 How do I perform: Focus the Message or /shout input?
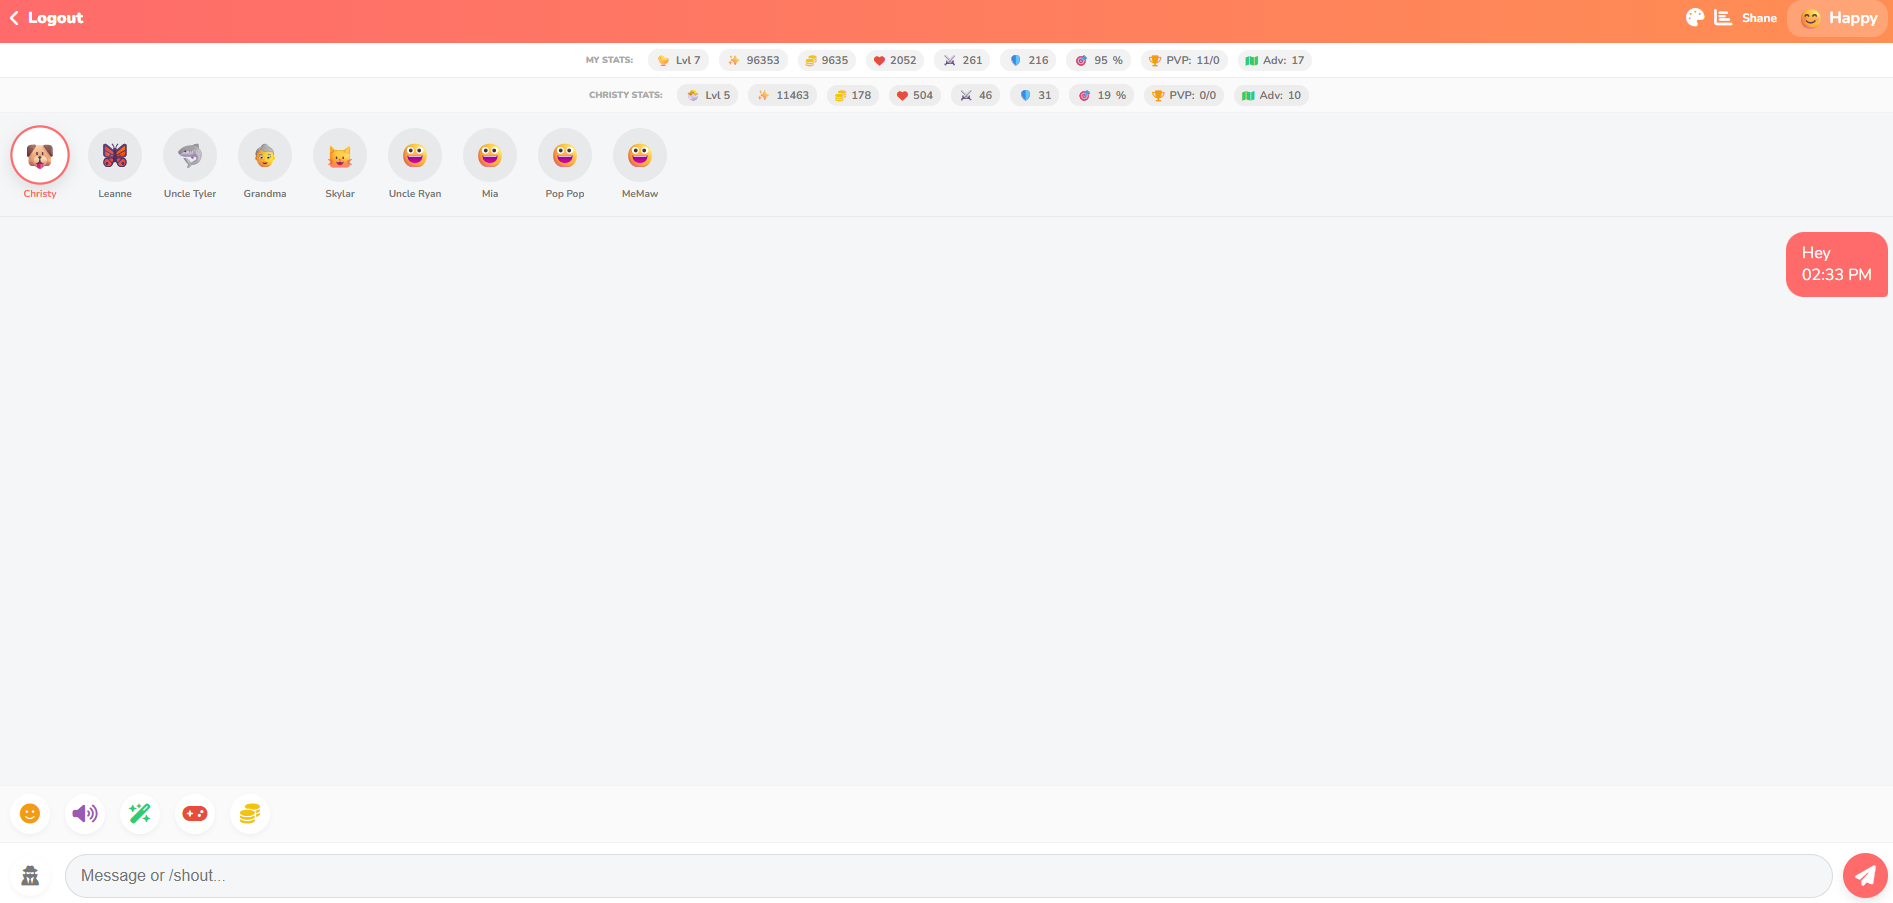pos(948,876)
